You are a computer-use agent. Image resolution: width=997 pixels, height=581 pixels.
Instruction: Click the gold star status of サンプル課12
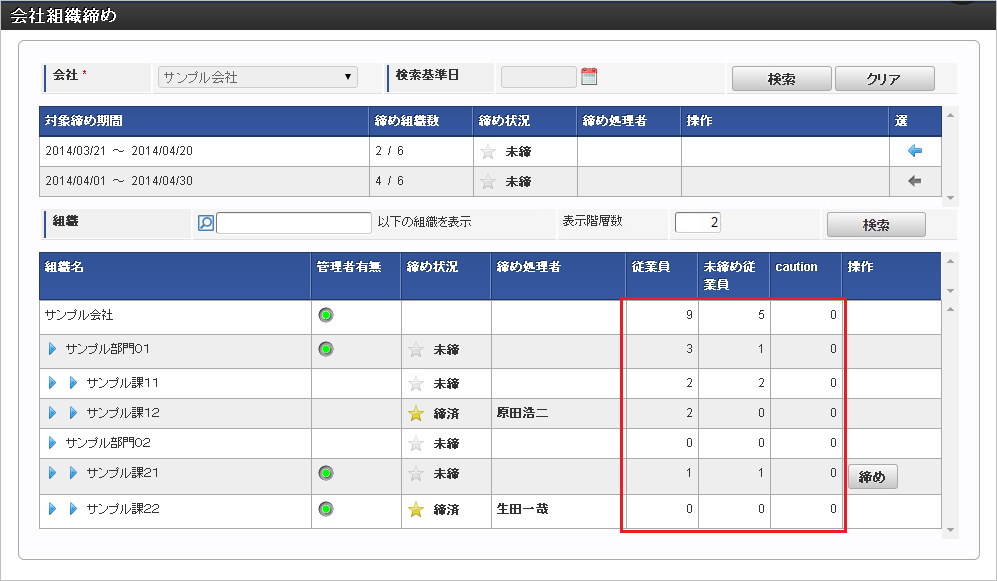[415, 414]
